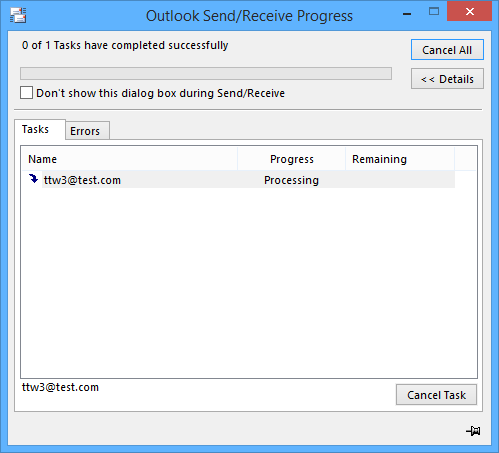
Task: Collapse dialog with the << Details button
Action: [447, 79]
